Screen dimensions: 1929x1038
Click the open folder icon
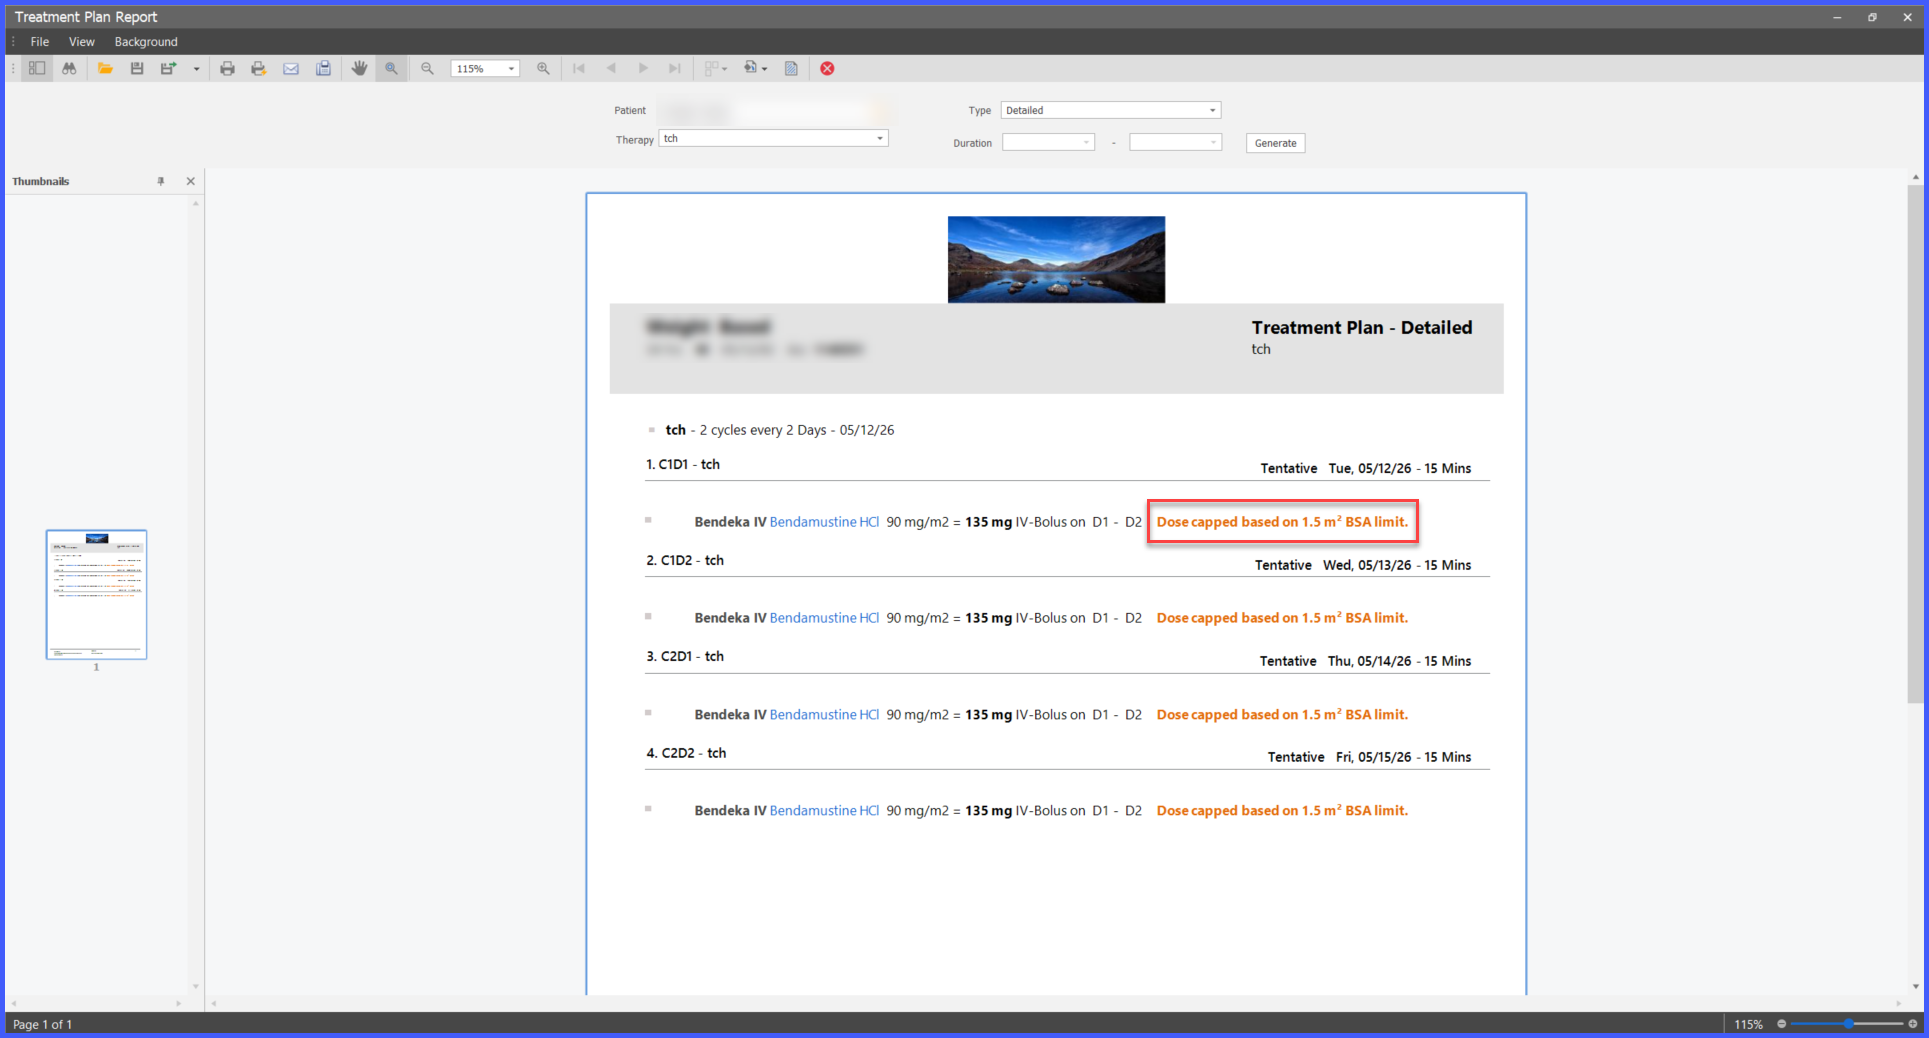point(105,68)
